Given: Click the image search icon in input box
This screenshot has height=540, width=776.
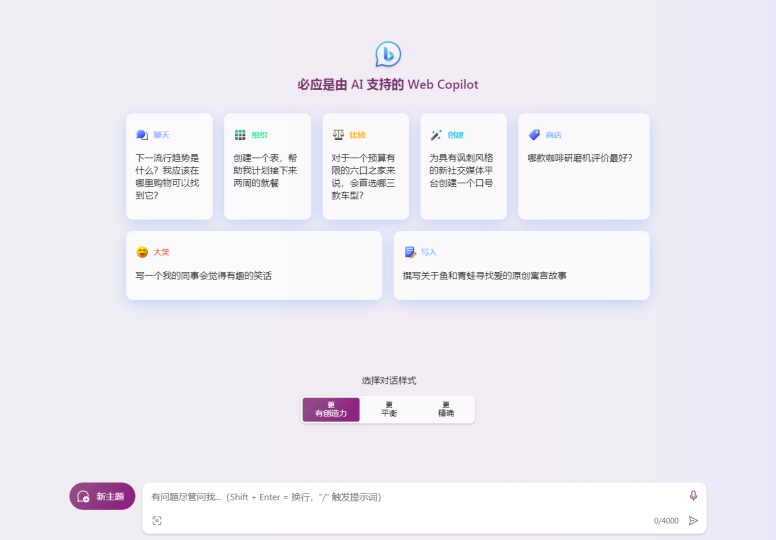Looking at the screenshot, I should pyautogui.click(x=157, y=521).
